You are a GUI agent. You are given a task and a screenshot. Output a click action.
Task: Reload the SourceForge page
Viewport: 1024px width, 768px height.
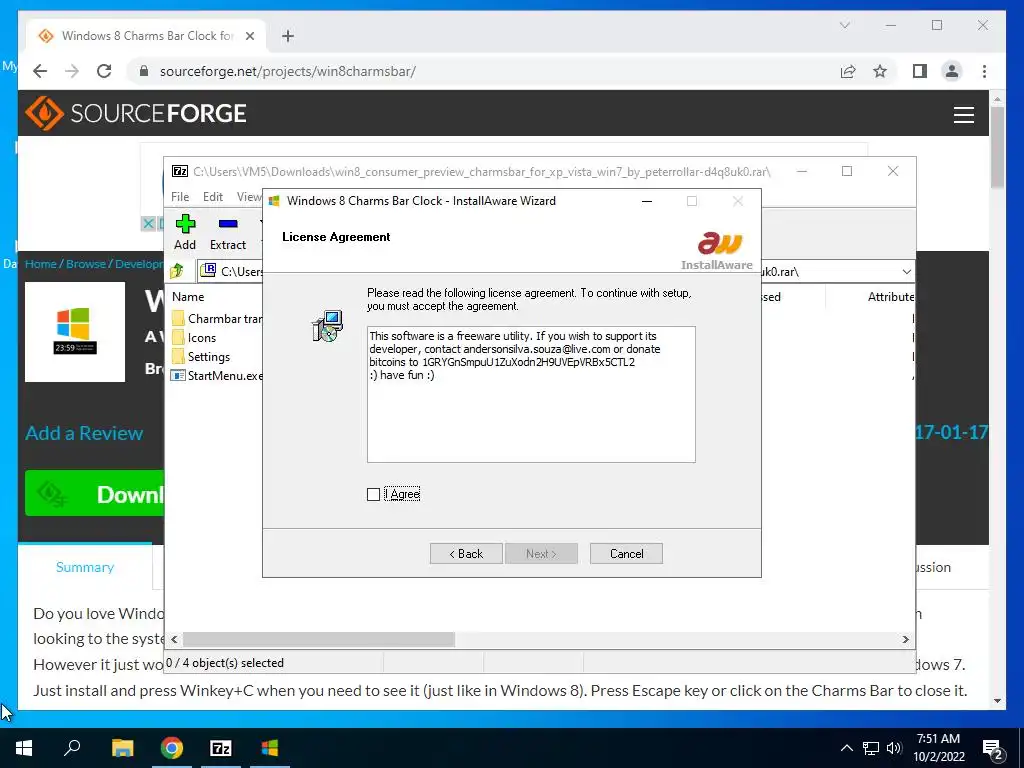[104, 71]
